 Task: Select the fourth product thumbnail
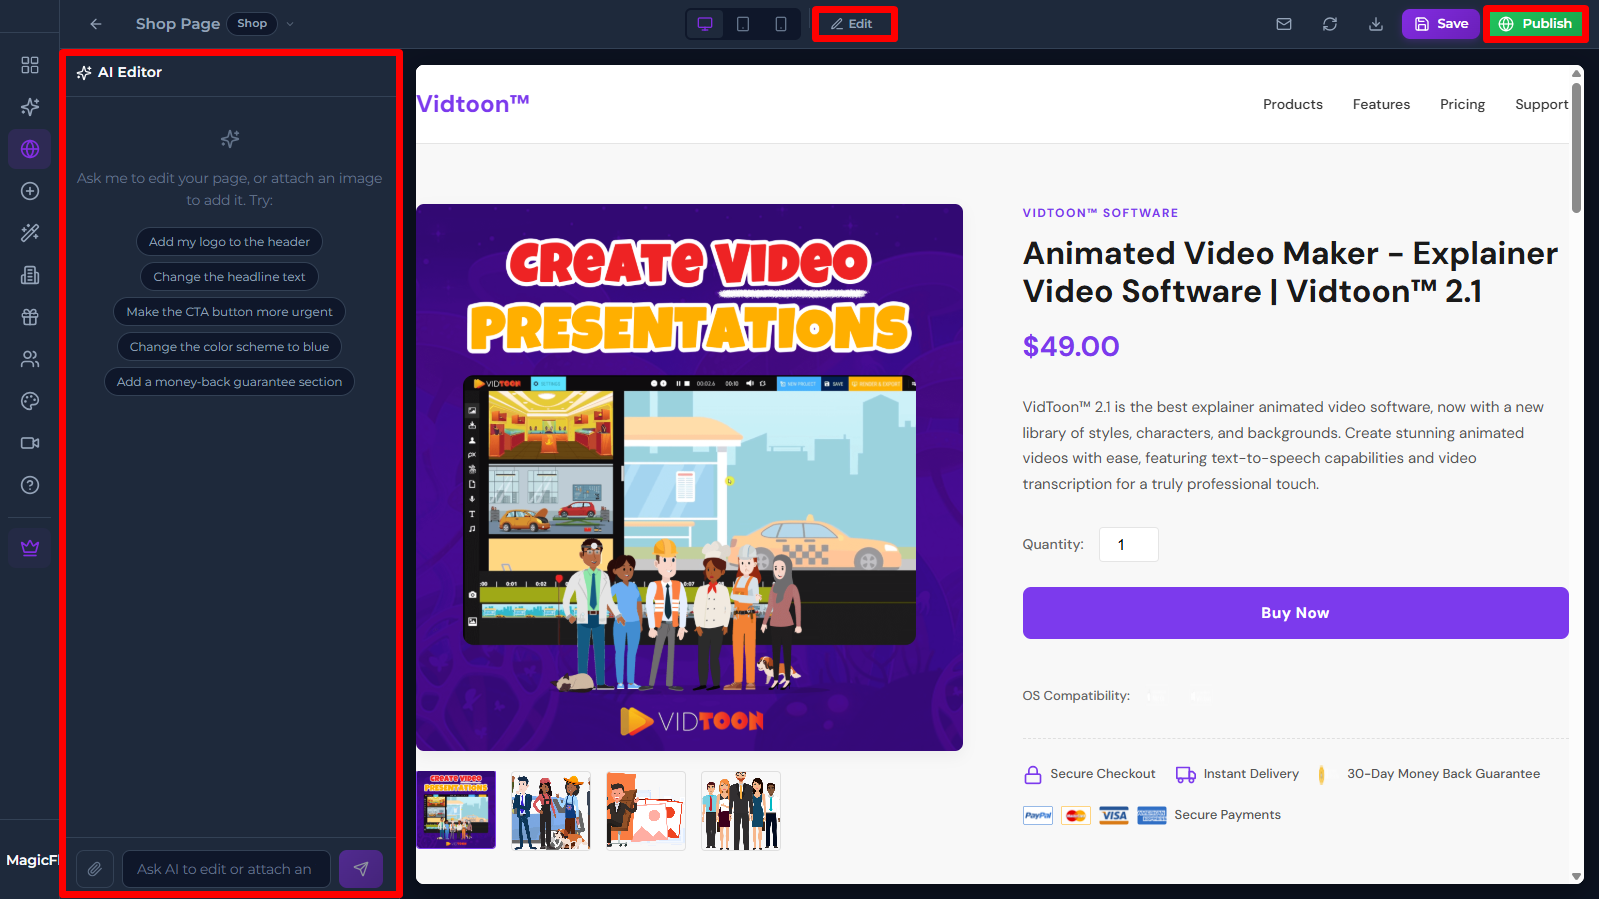coord(741,810)
